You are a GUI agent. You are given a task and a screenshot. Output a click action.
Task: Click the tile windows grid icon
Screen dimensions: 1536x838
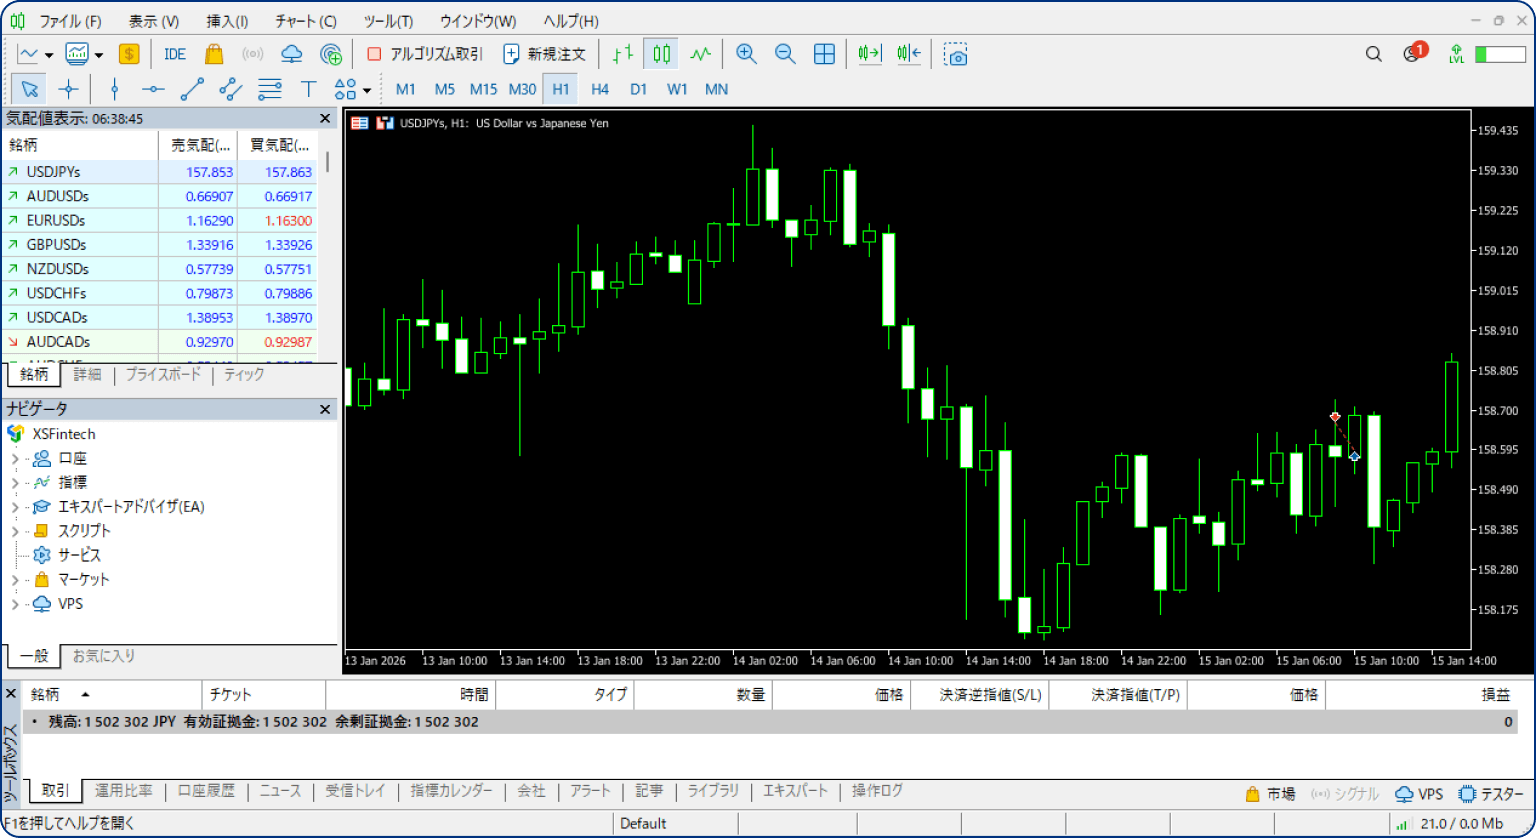(x=824, y=54)
